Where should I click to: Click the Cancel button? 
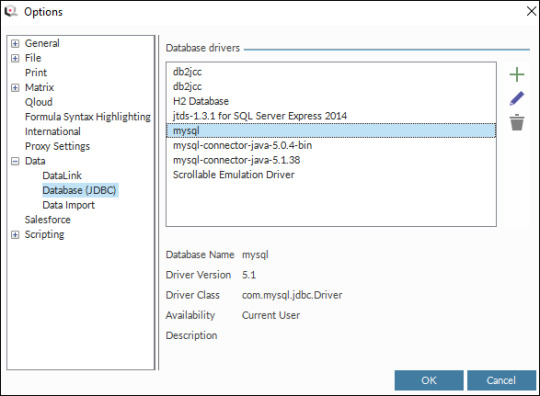coord(501,381)
